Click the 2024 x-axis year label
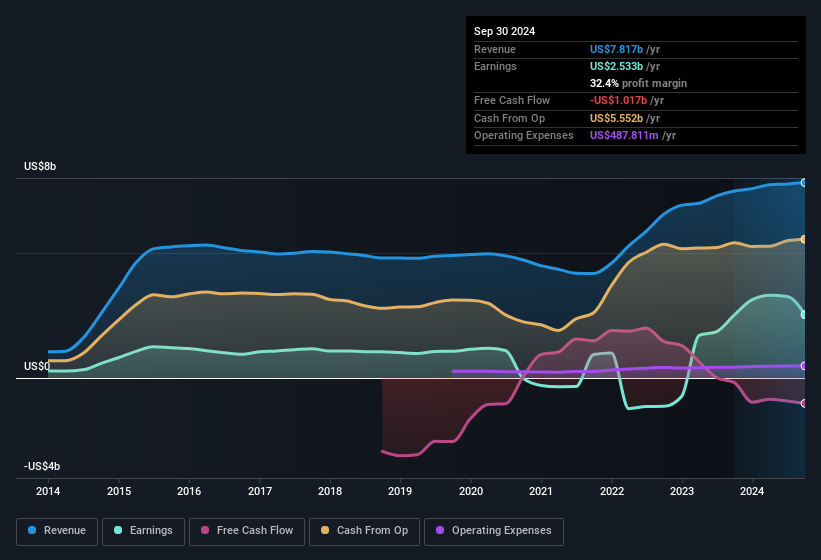The height and width of the screenshot is (560, 821). click(x=752, y=491)
